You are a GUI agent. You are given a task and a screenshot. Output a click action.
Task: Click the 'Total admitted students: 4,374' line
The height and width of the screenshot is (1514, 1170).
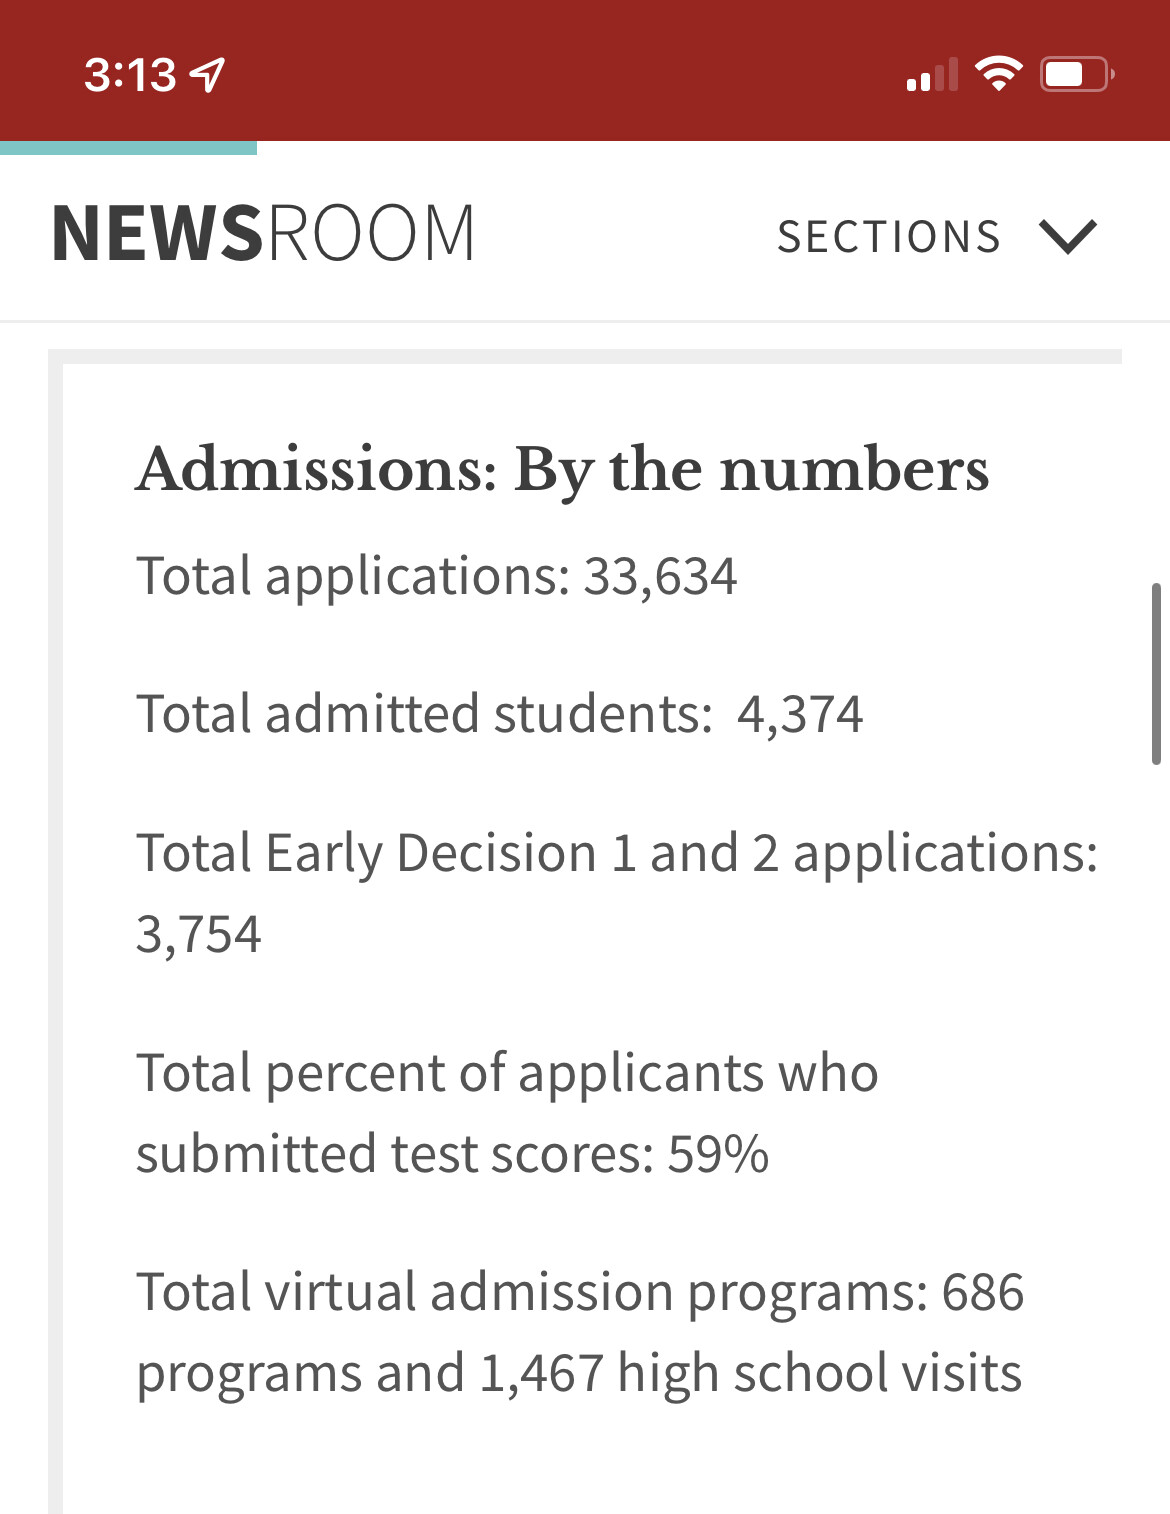click(x=500, y=715)
